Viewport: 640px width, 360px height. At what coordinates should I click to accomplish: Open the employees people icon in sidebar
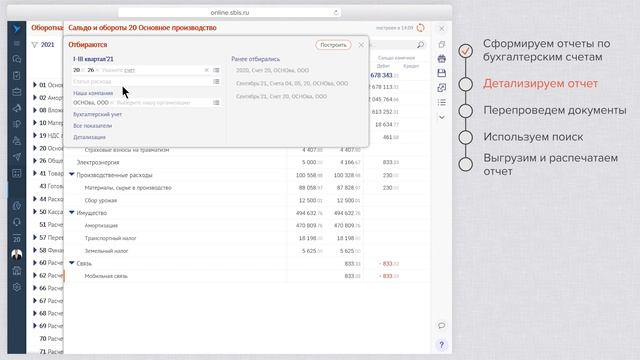[x=17, y=141]
